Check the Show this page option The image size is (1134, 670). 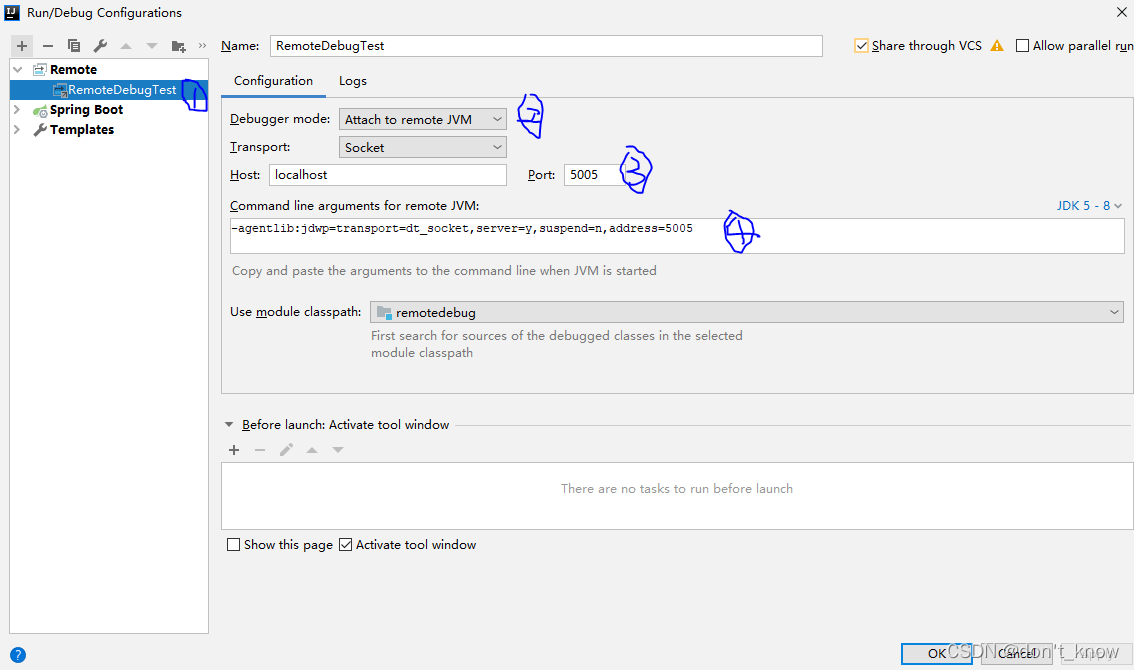pos(234,545)
